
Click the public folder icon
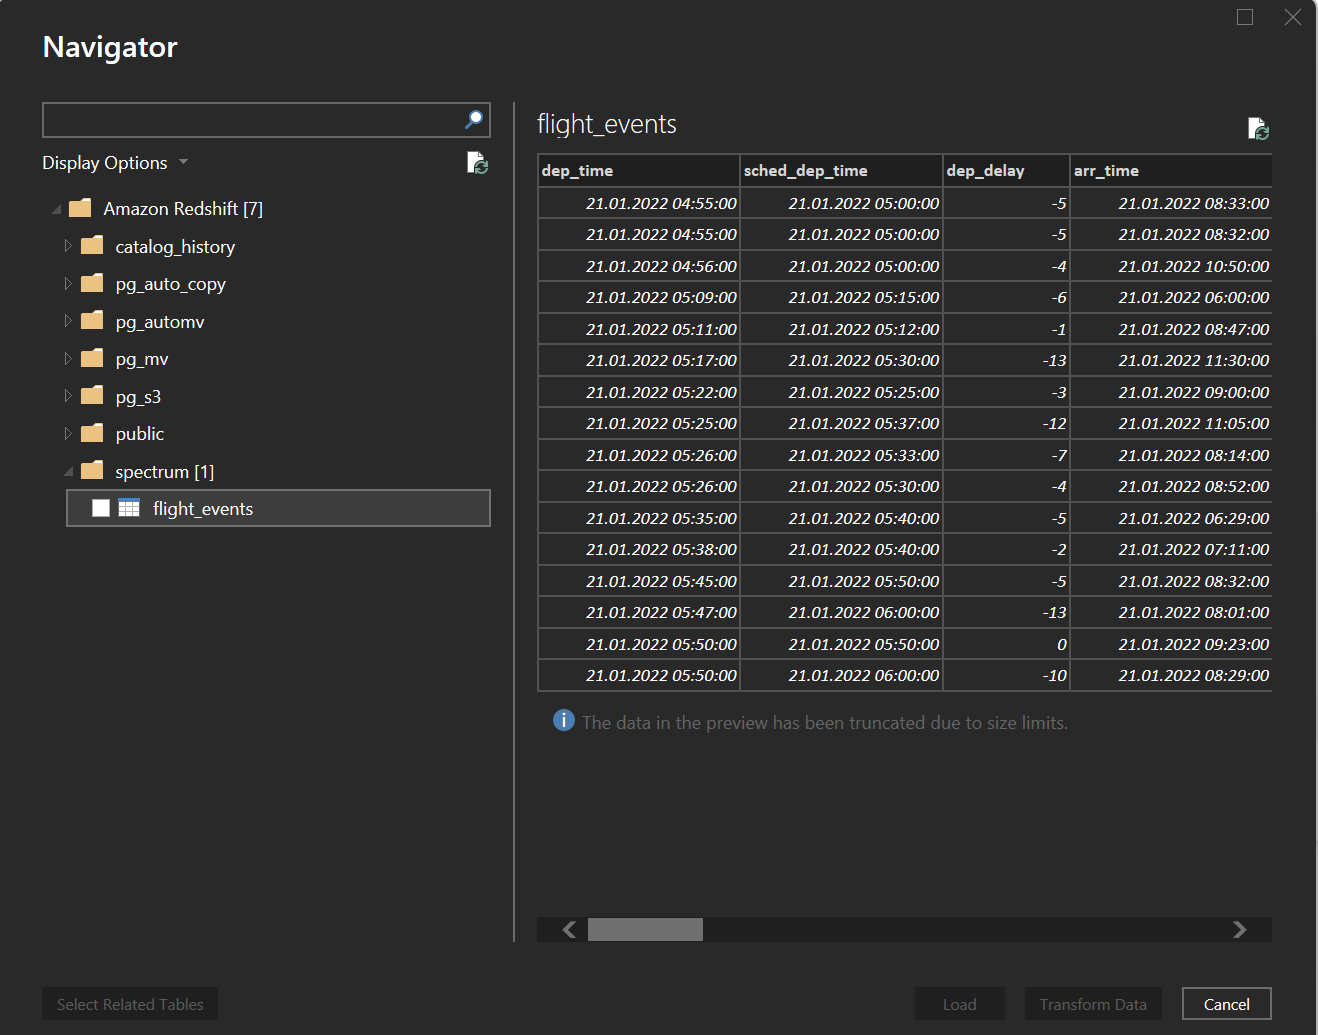pyautogui.click(x=92, y=433)
